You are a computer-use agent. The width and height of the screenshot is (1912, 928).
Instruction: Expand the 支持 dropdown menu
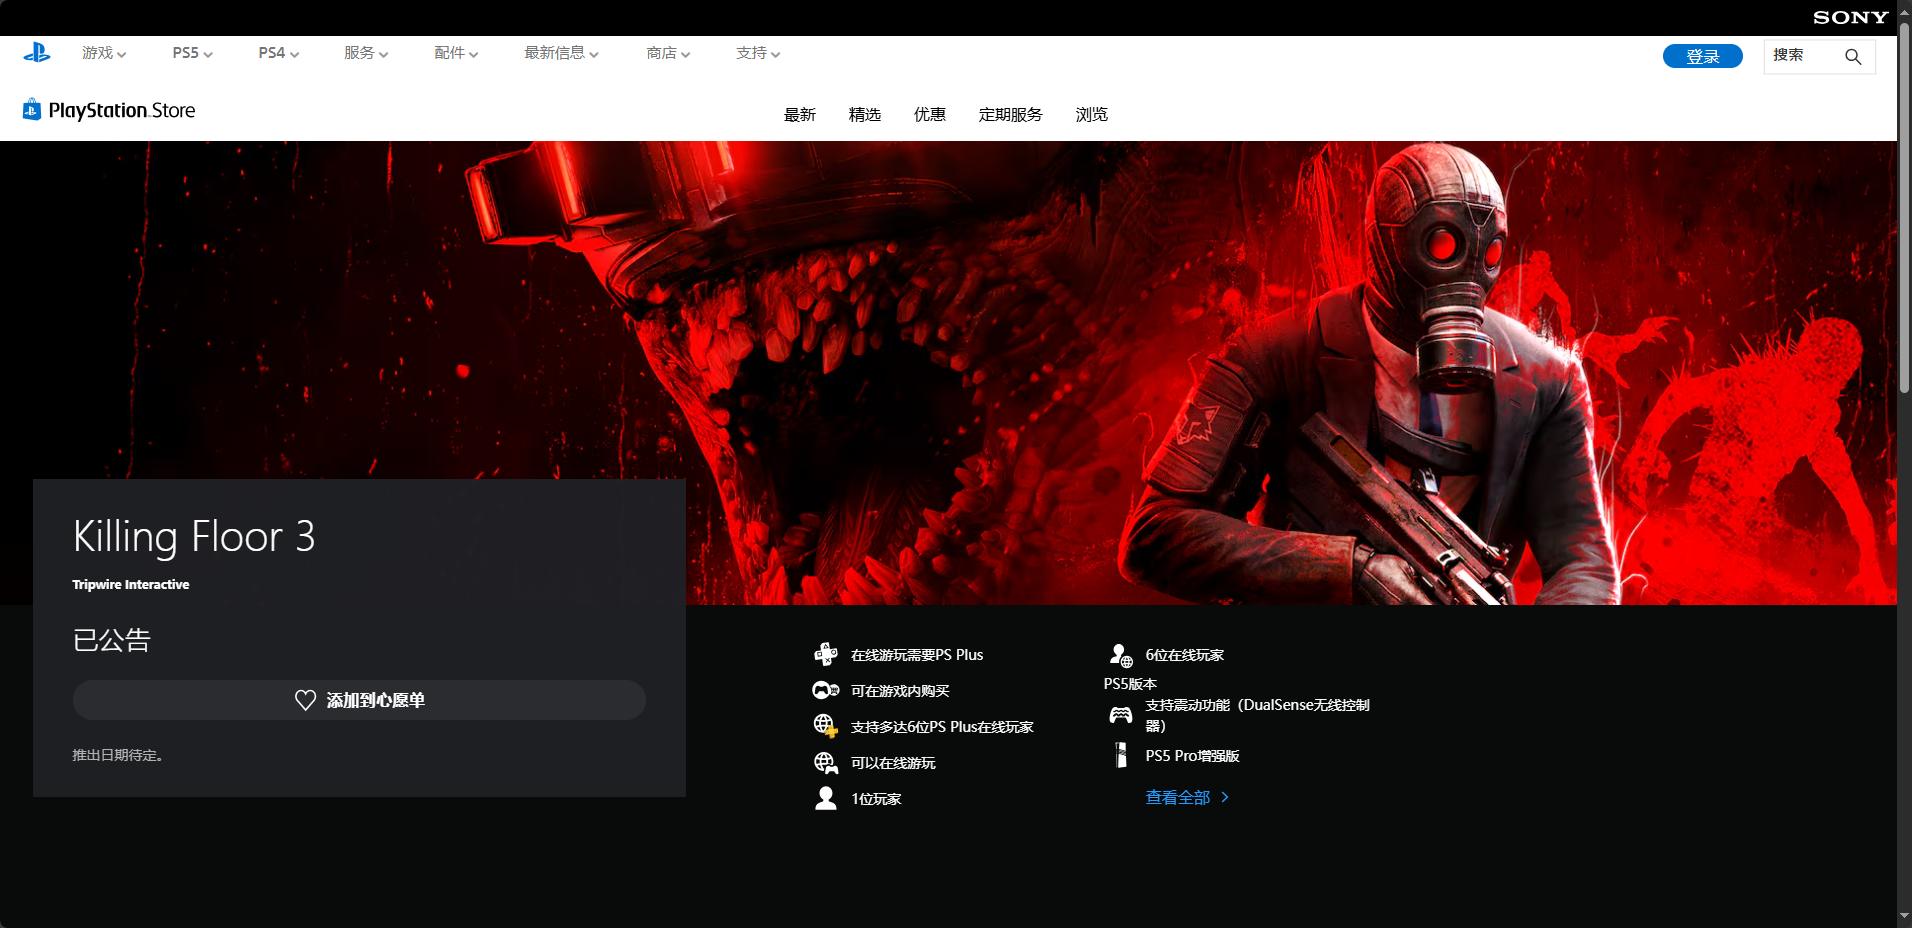point(758,53)
